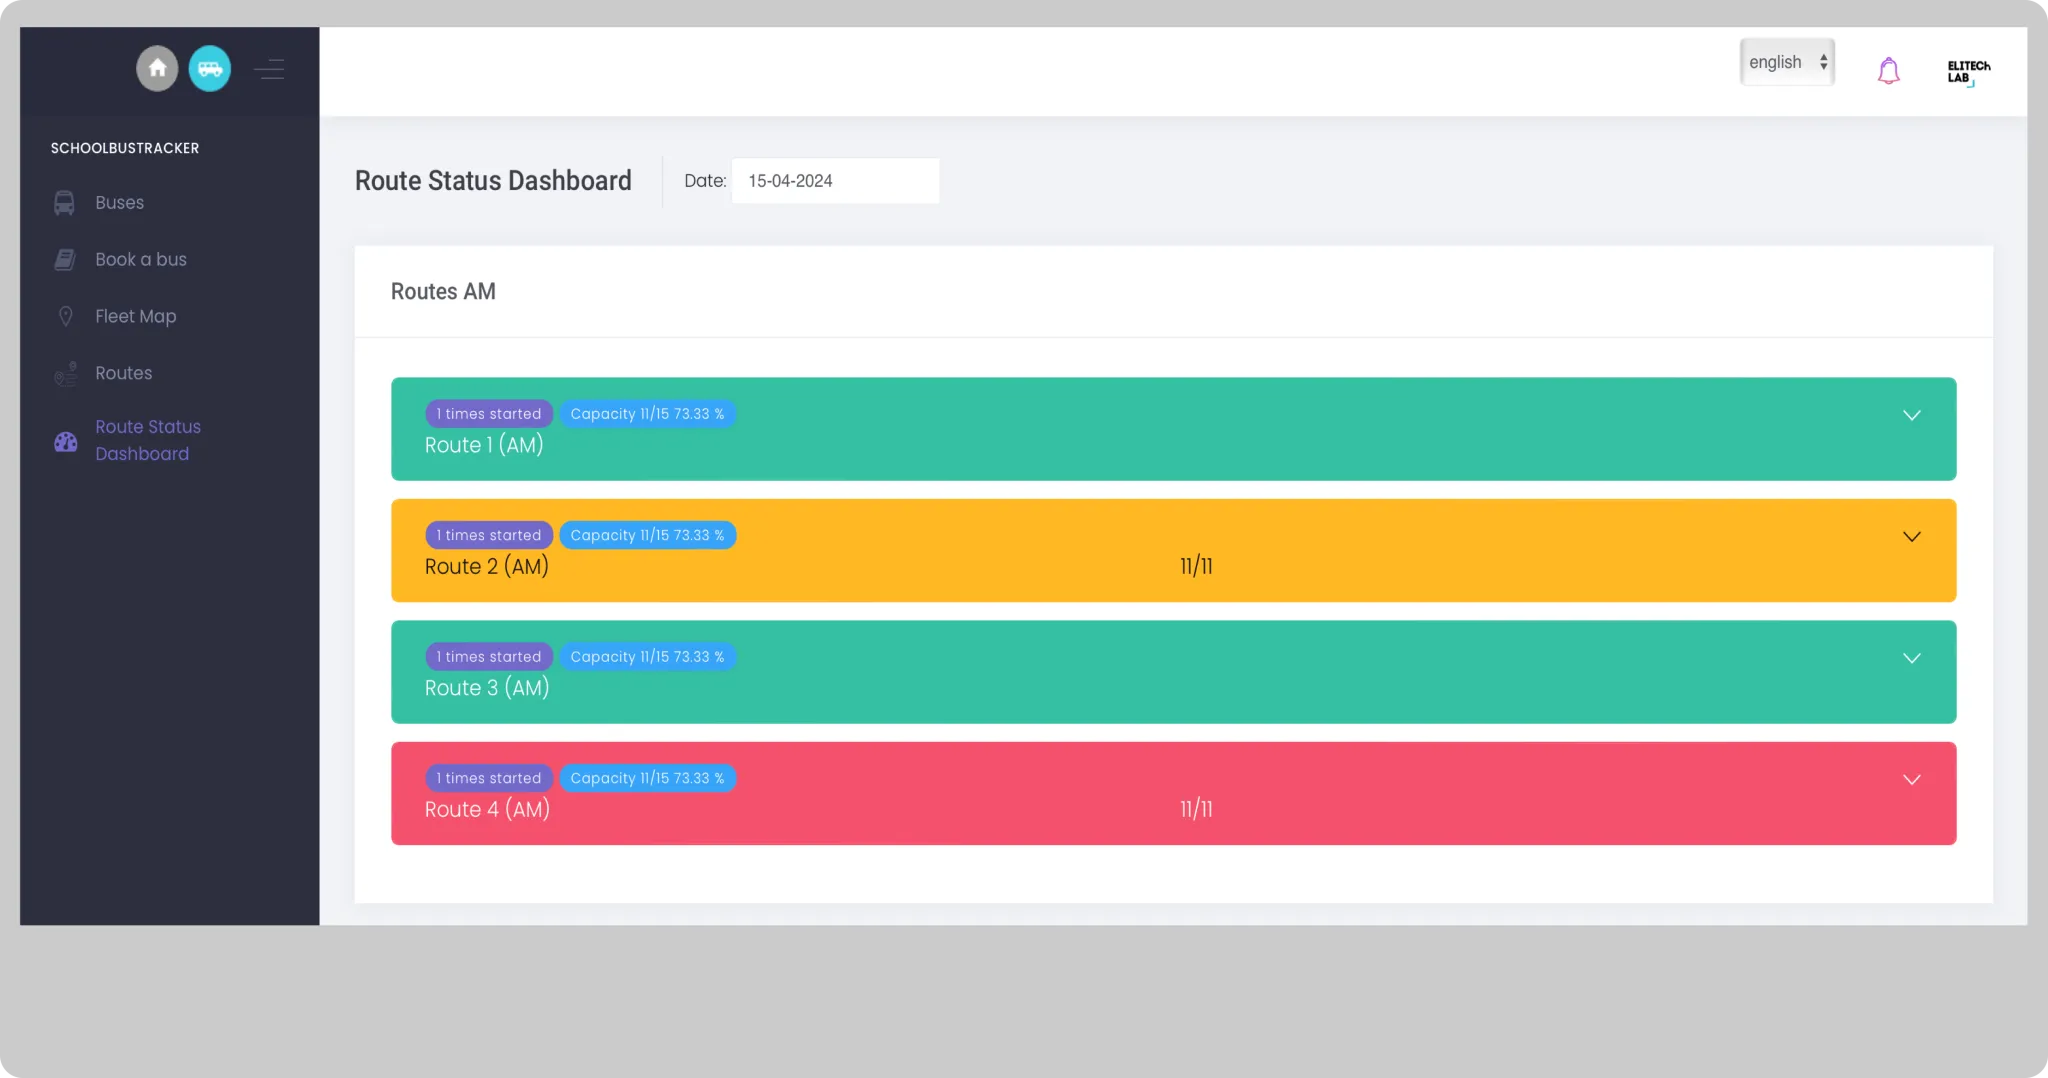Click Route 1 '1 times started' badge
Image resolution: width=2048 pixels, height=1078 pixels.
[489, 414]
